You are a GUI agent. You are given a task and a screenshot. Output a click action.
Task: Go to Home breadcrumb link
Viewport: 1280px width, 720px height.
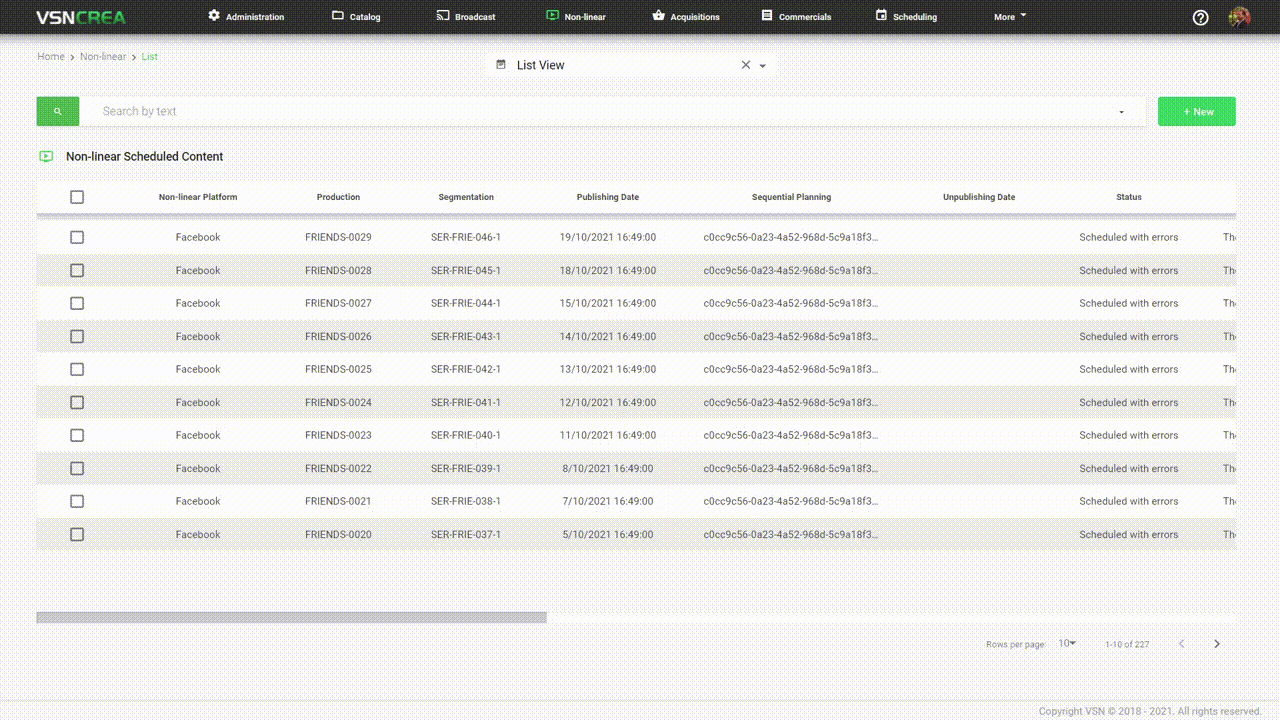(51, 57)
